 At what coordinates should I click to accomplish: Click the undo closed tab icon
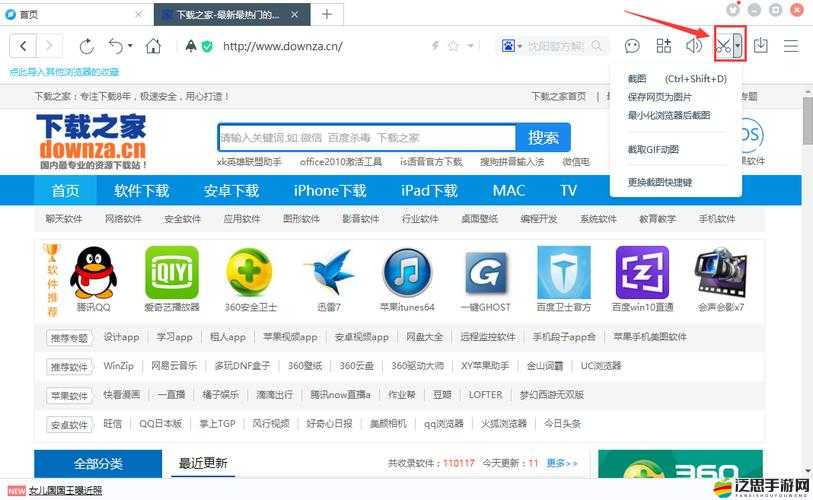116,46
